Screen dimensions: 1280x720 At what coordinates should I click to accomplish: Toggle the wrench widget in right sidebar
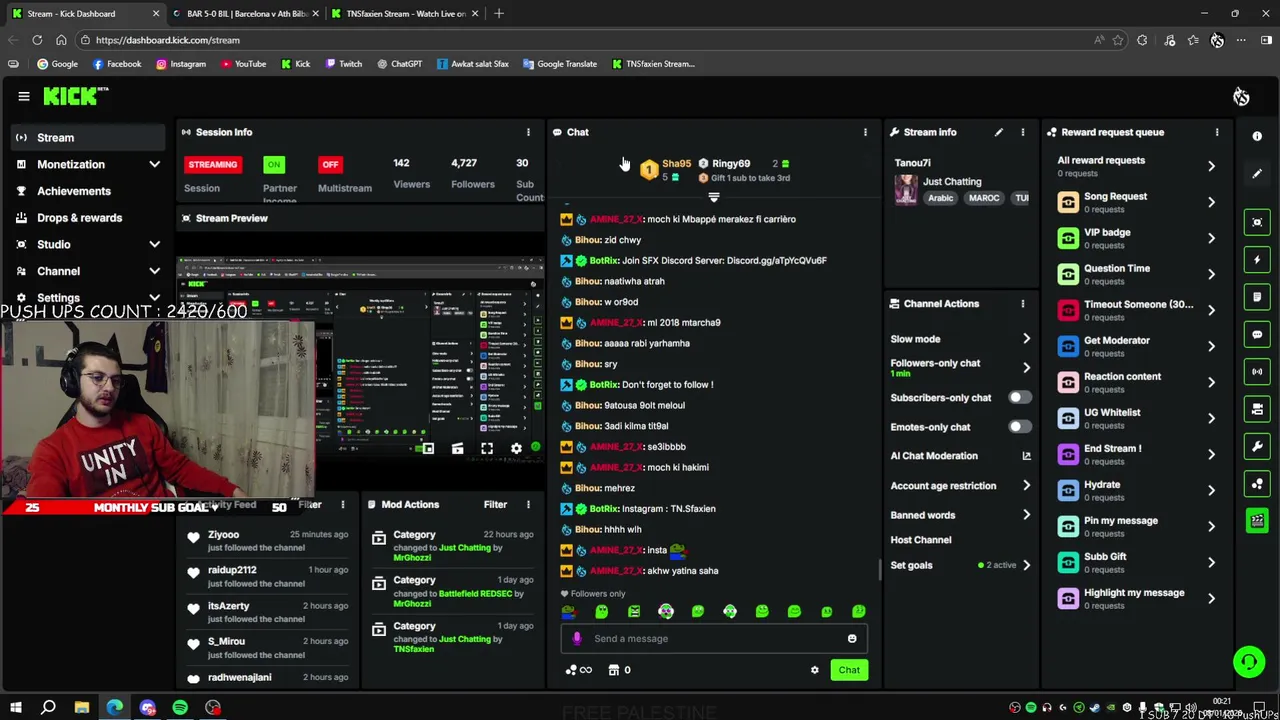pos(1257,446)
